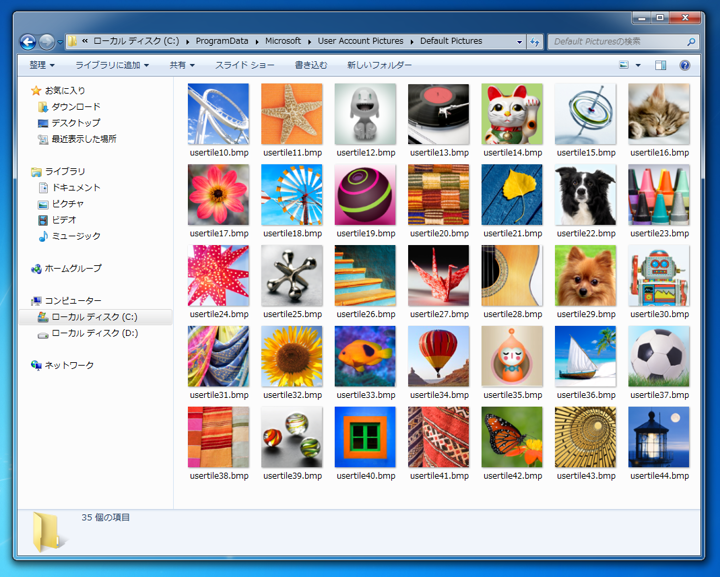Click the search magnifier icon
The width and height of the screenshot is (720, 577).
[x=691, y=42]
